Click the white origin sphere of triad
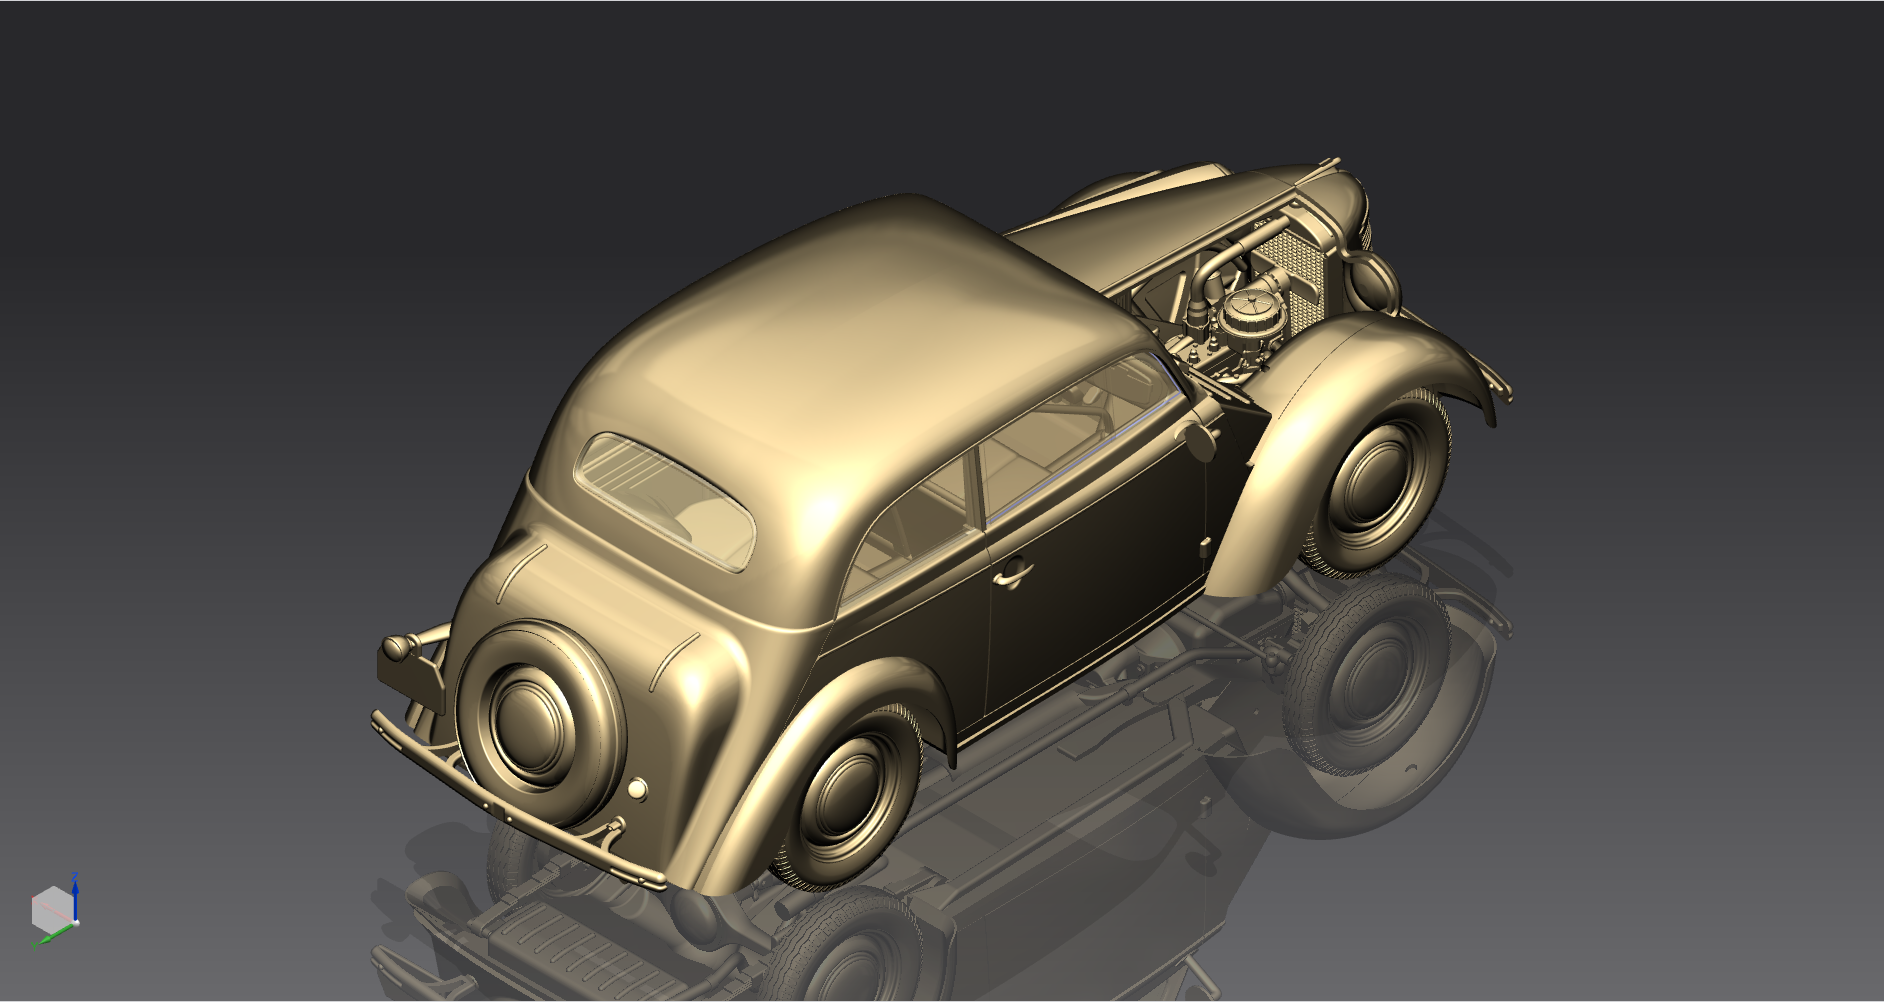The width and height of the screenshot is (1884, 1002). 76,922
